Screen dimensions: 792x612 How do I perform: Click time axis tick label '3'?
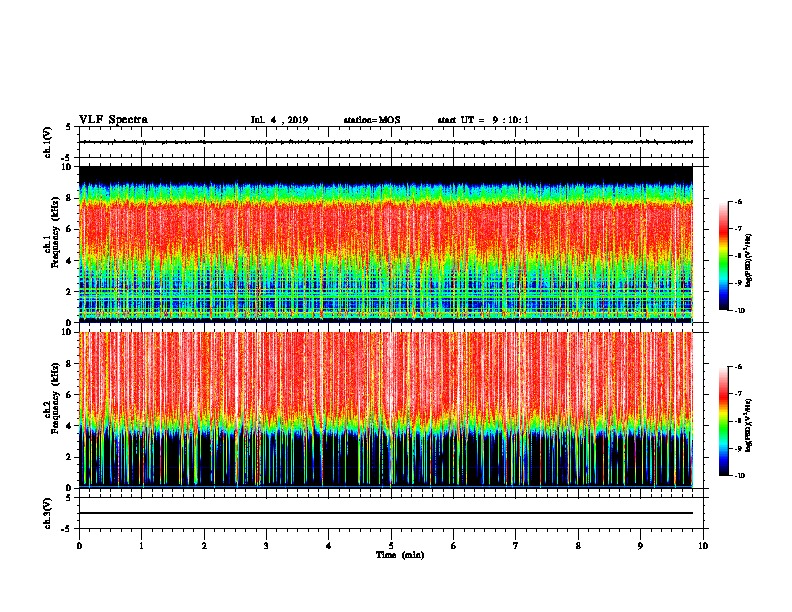(x=266, y=546)
